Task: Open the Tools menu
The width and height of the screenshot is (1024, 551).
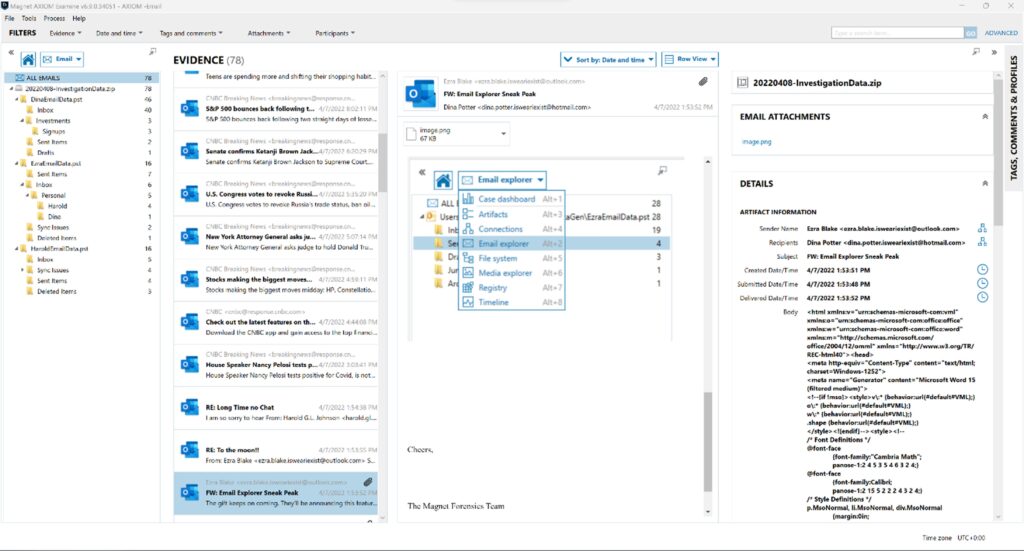Action: (29, 18)
